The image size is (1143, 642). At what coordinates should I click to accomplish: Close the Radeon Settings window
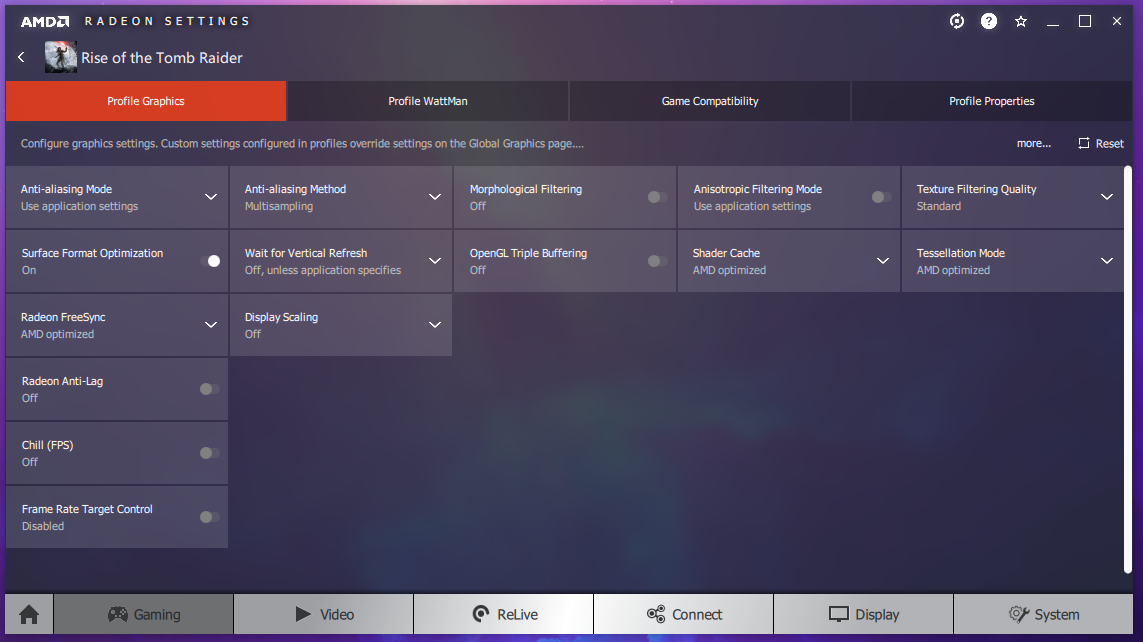(x=1117, y=21)
